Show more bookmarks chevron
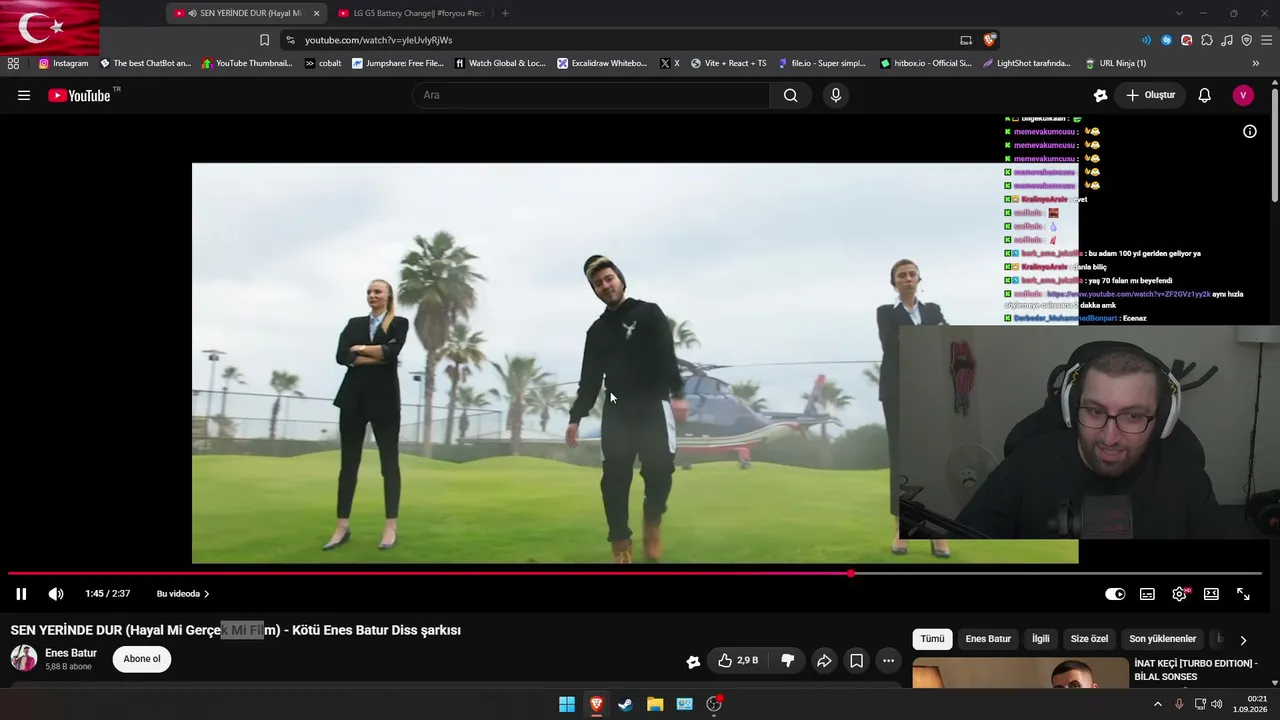 click(1256, 63)
